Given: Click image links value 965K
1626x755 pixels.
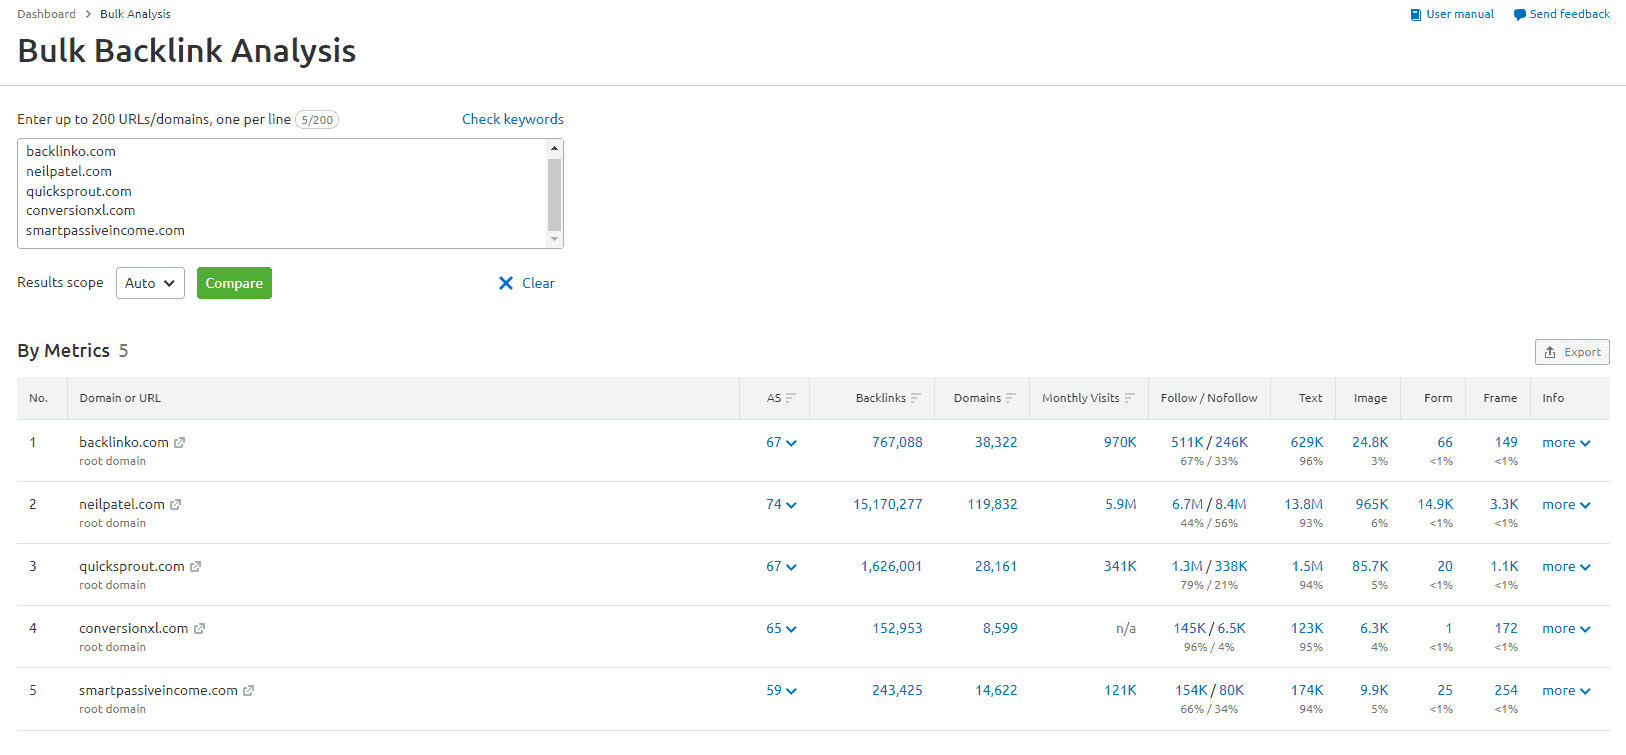Looking at the screenshot, I should pyautogui.click(x=1372, y=504).
